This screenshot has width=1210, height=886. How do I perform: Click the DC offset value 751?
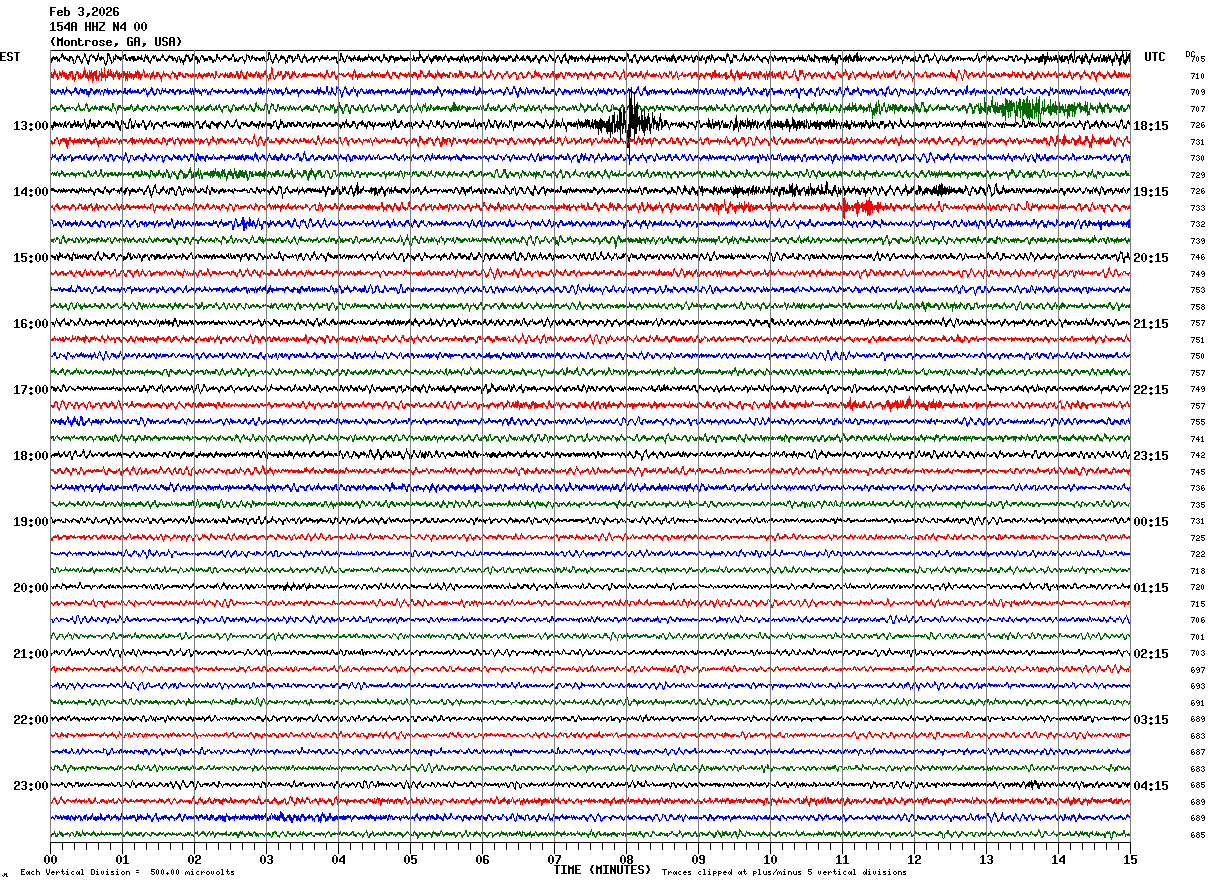(1197, 340)
